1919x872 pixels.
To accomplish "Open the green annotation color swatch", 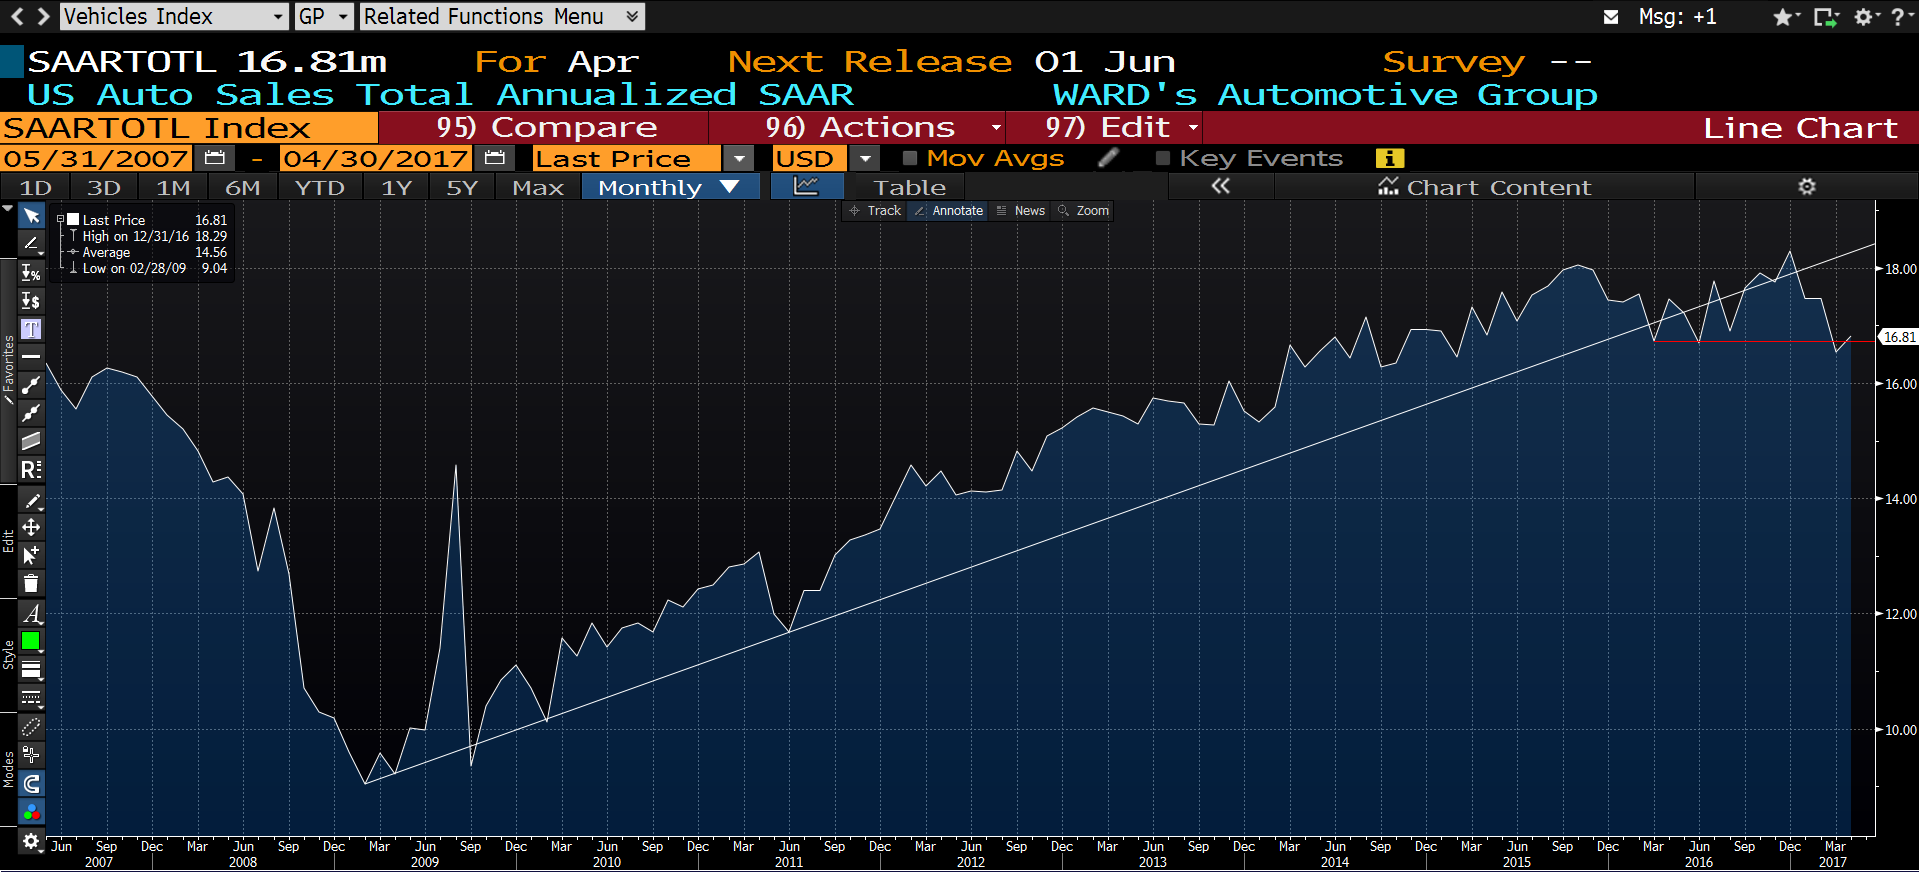I will point(31,641).
